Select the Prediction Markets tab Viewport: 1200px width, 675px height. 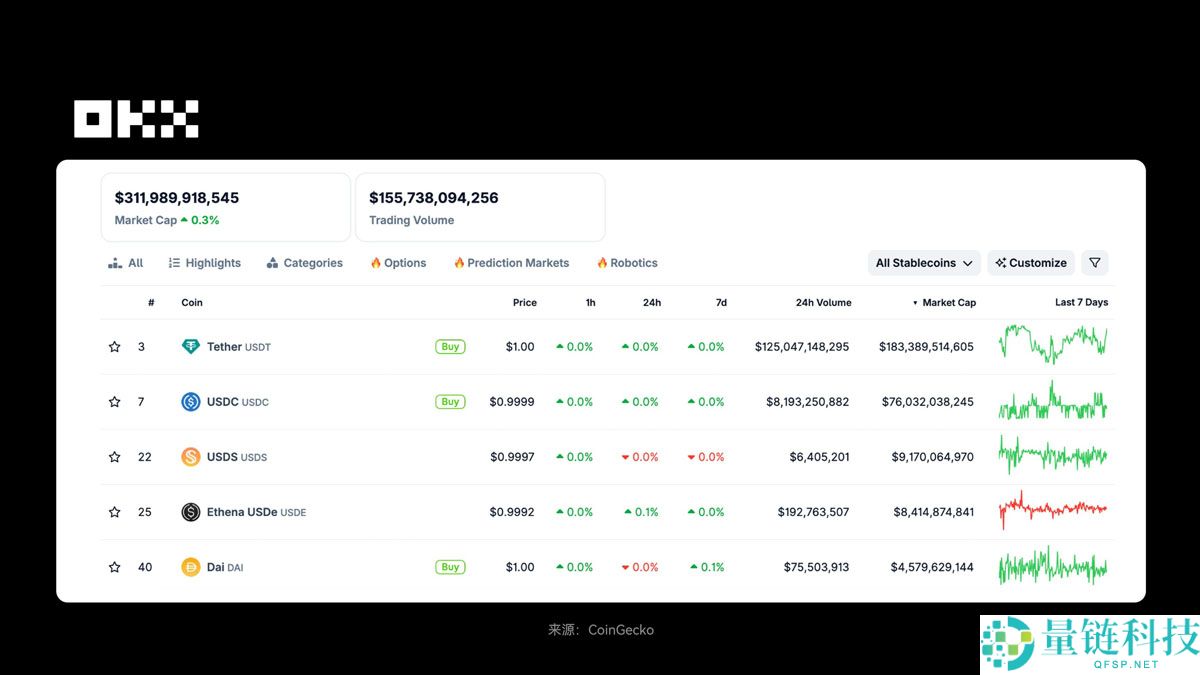tap(511, 263)
